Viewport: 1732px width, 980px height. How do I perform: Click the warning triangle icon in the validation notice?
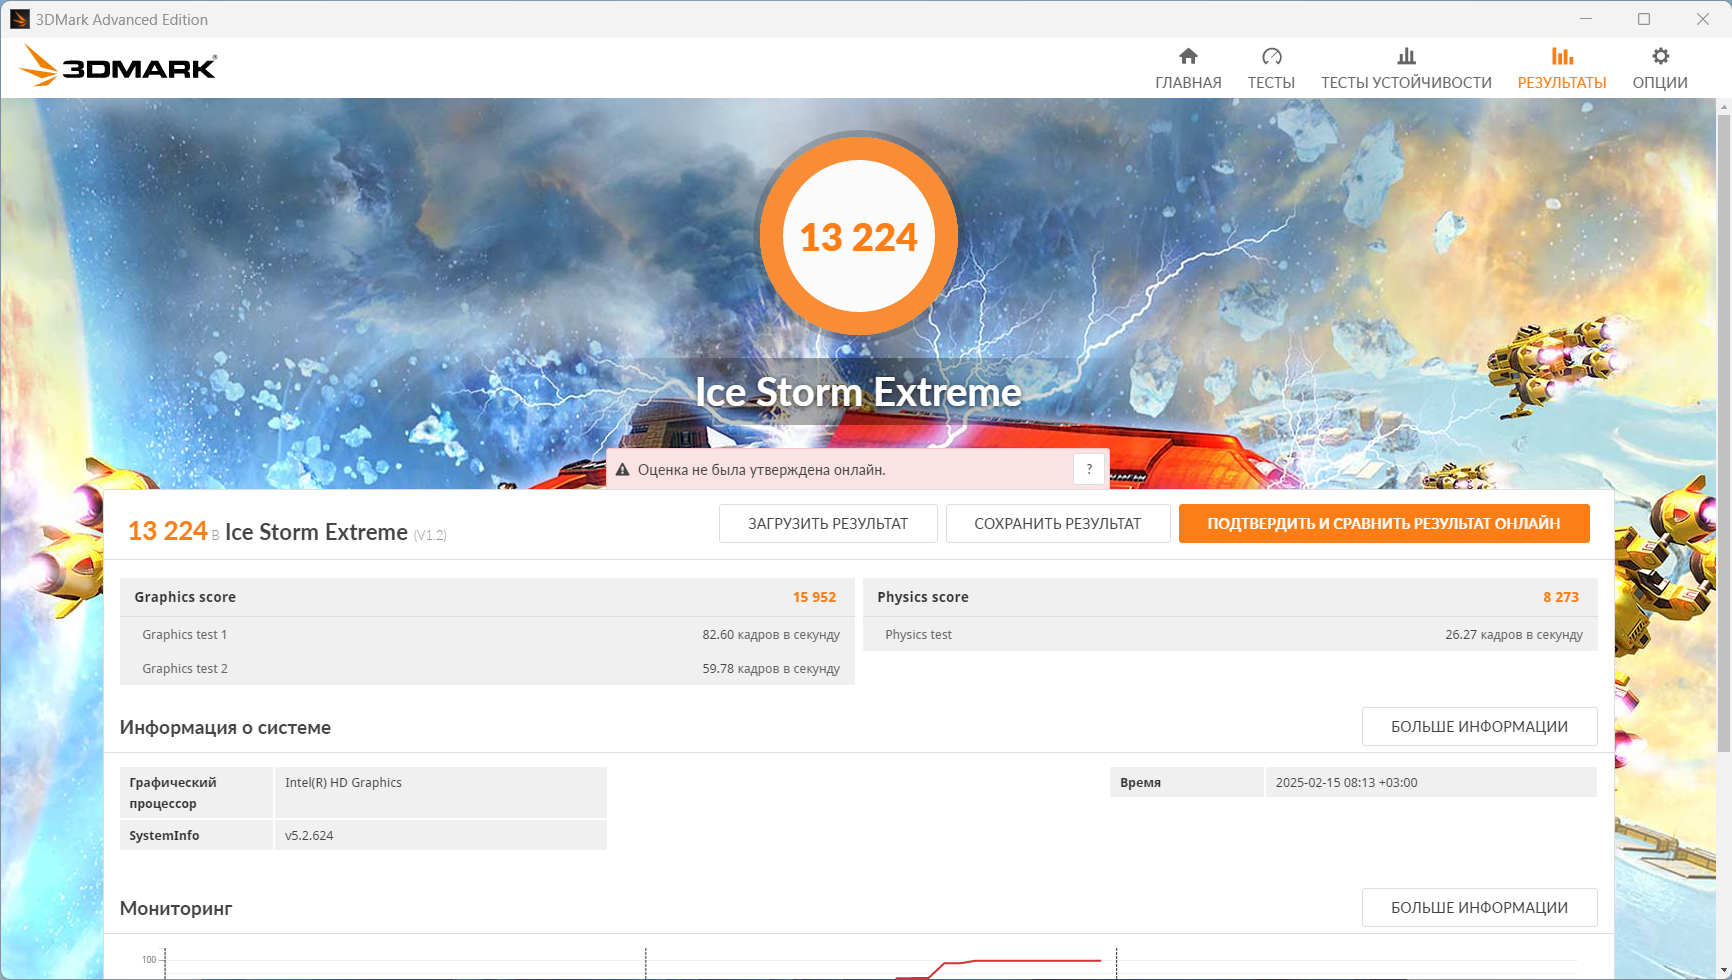coord(622,470)
